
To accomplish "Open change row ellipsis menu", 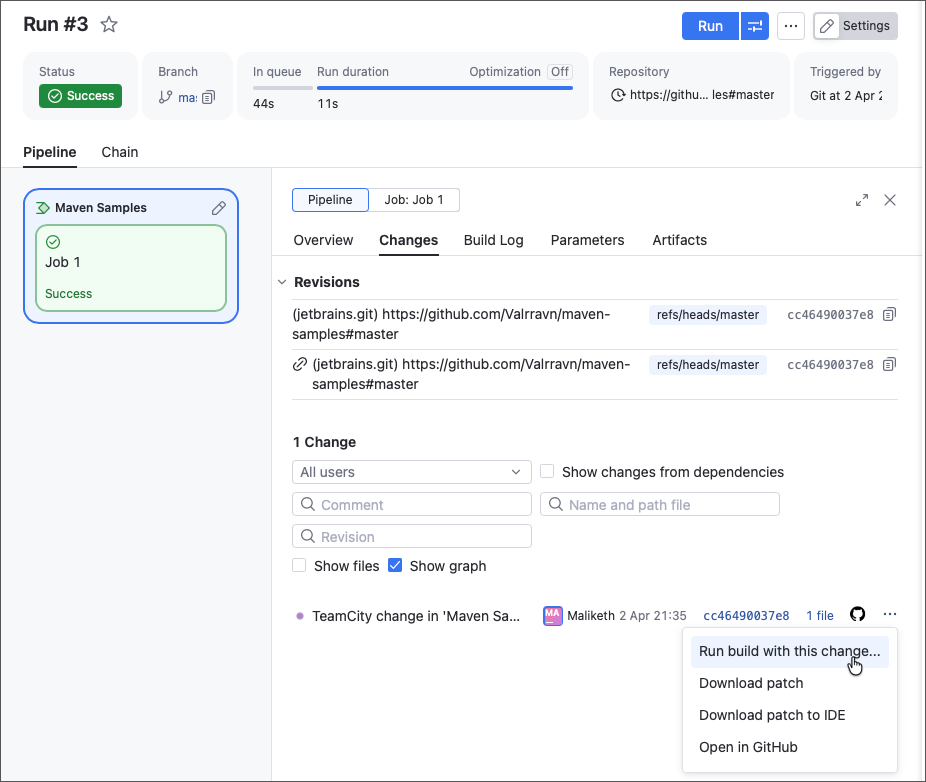I will pyautogui.click(x=890, y=614).
